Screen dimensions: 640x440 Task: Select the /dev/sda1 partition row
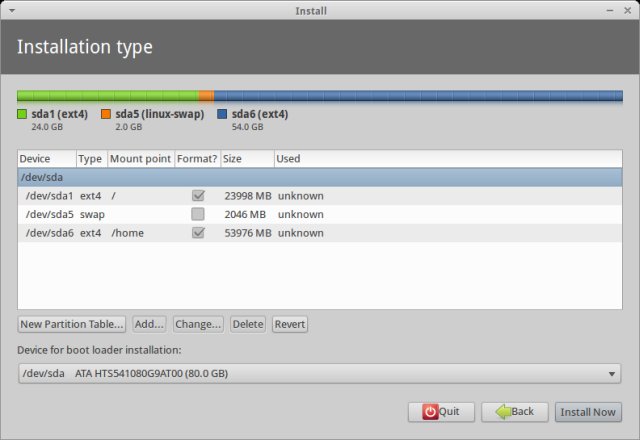pos(320,196)
